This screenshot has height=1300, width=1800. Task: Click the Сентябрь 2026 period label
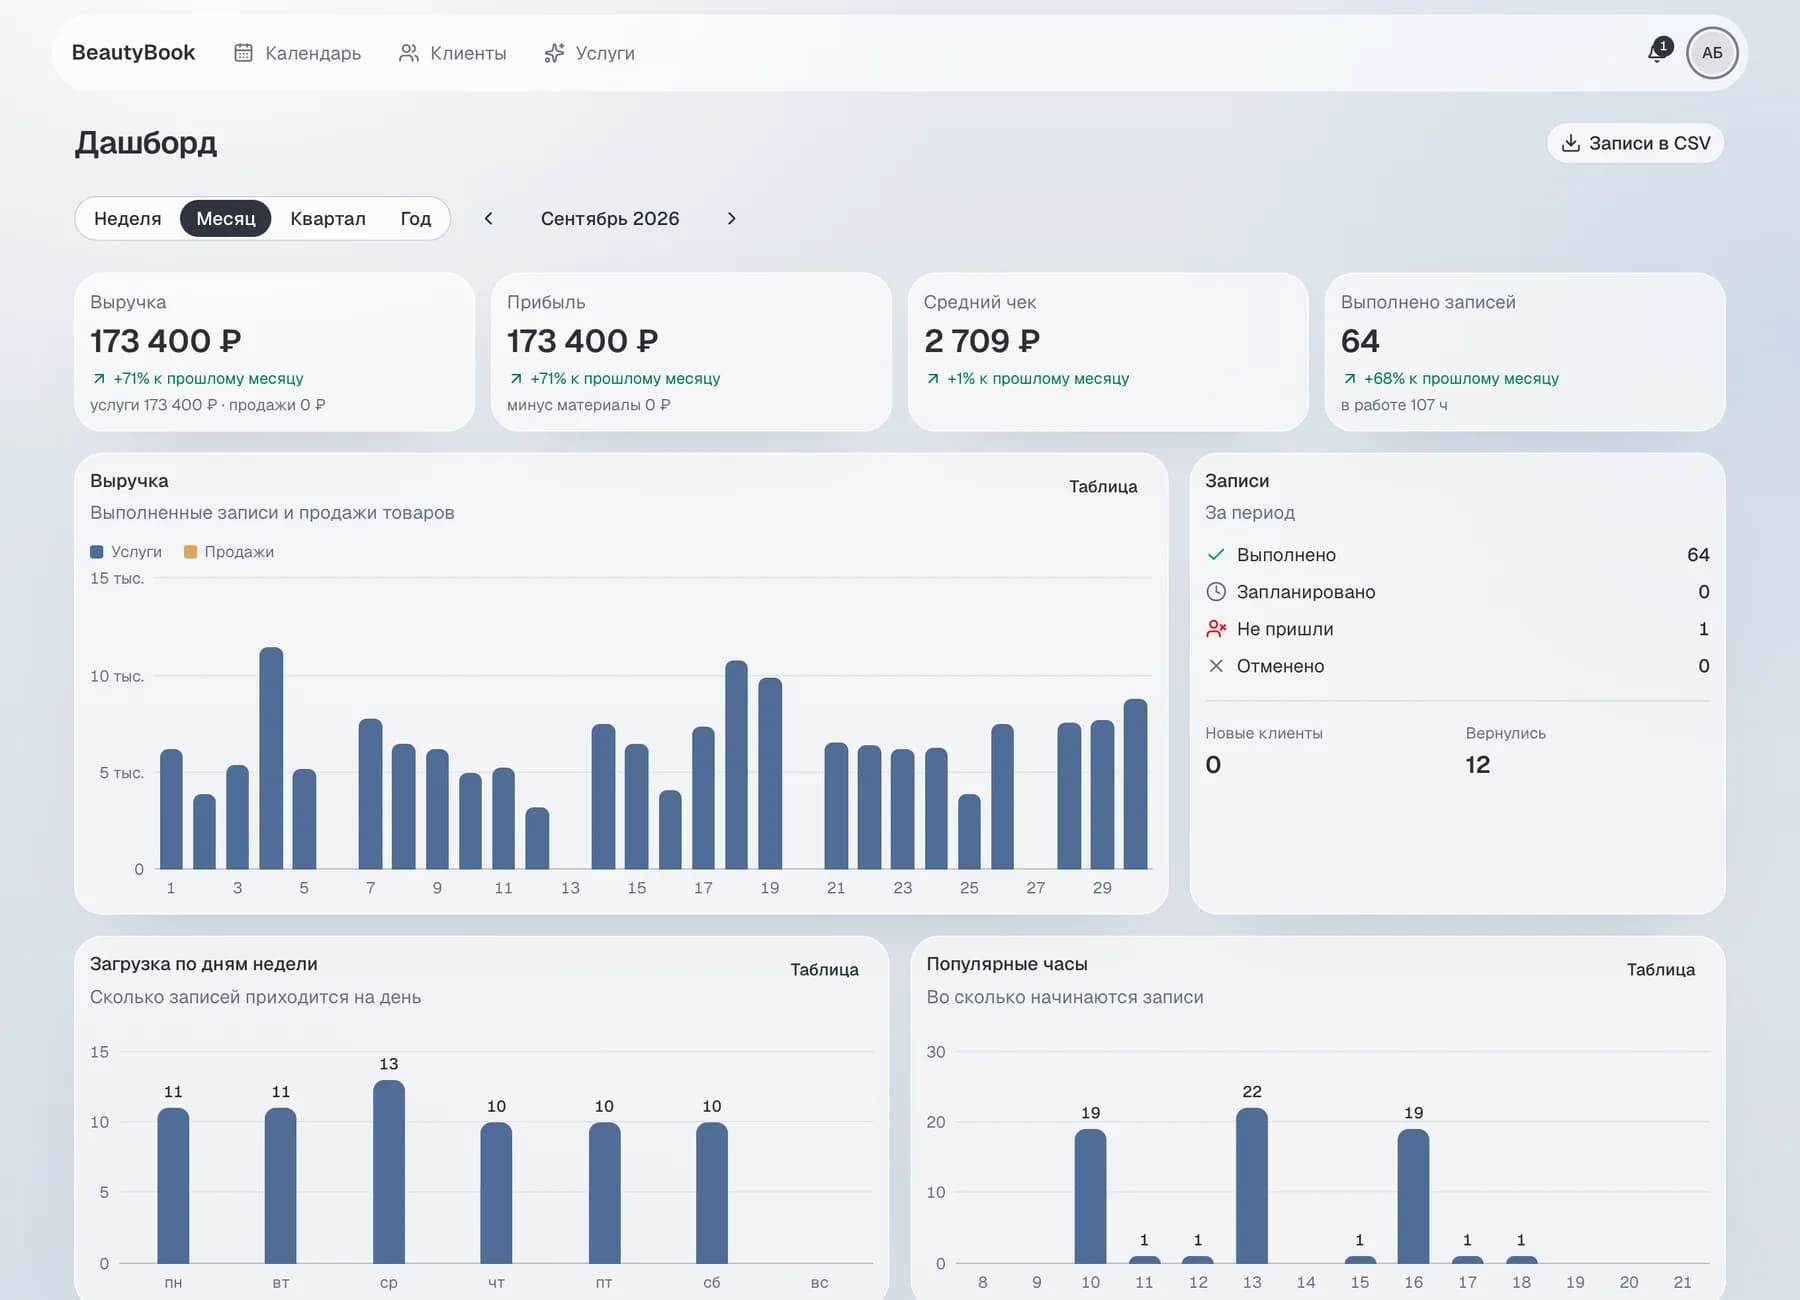610,218
